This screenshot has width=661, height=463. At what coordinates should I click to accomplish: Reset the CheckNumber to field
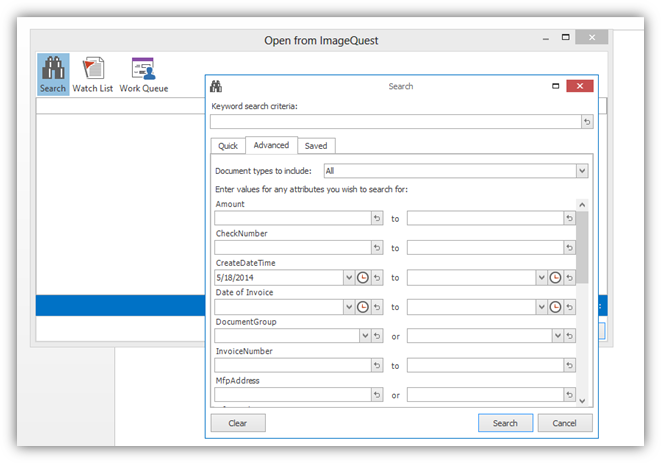(570, 248)
